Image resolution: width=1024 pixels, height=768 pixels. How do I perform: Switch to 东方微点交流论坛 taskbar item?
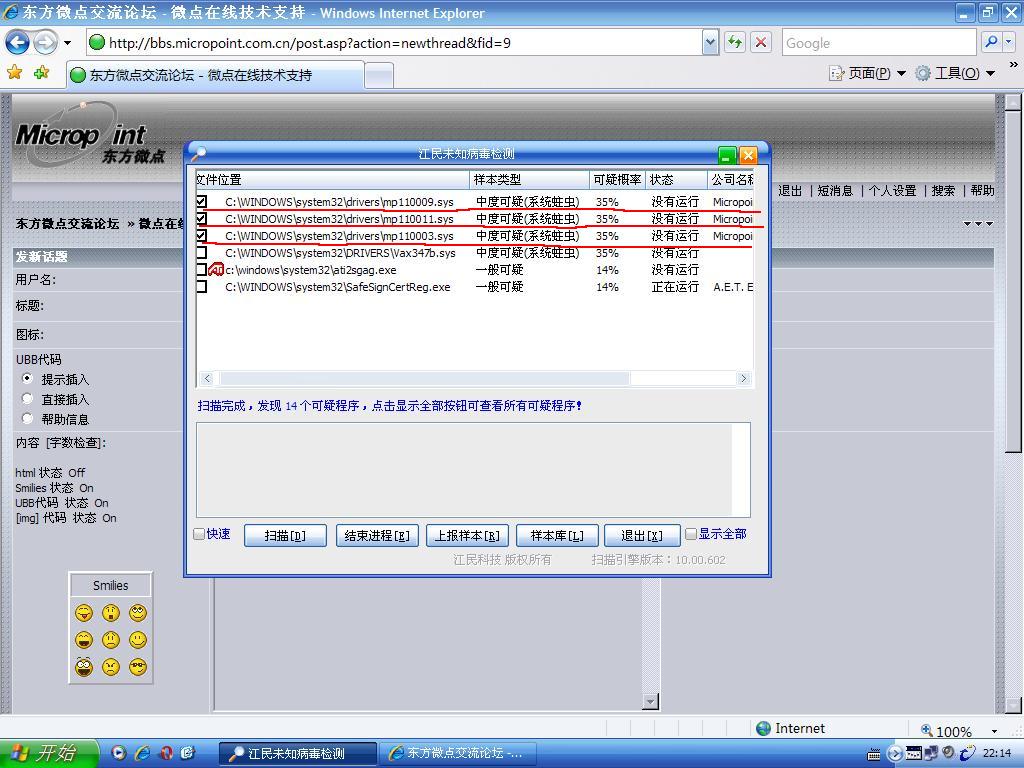click(458, 754)
